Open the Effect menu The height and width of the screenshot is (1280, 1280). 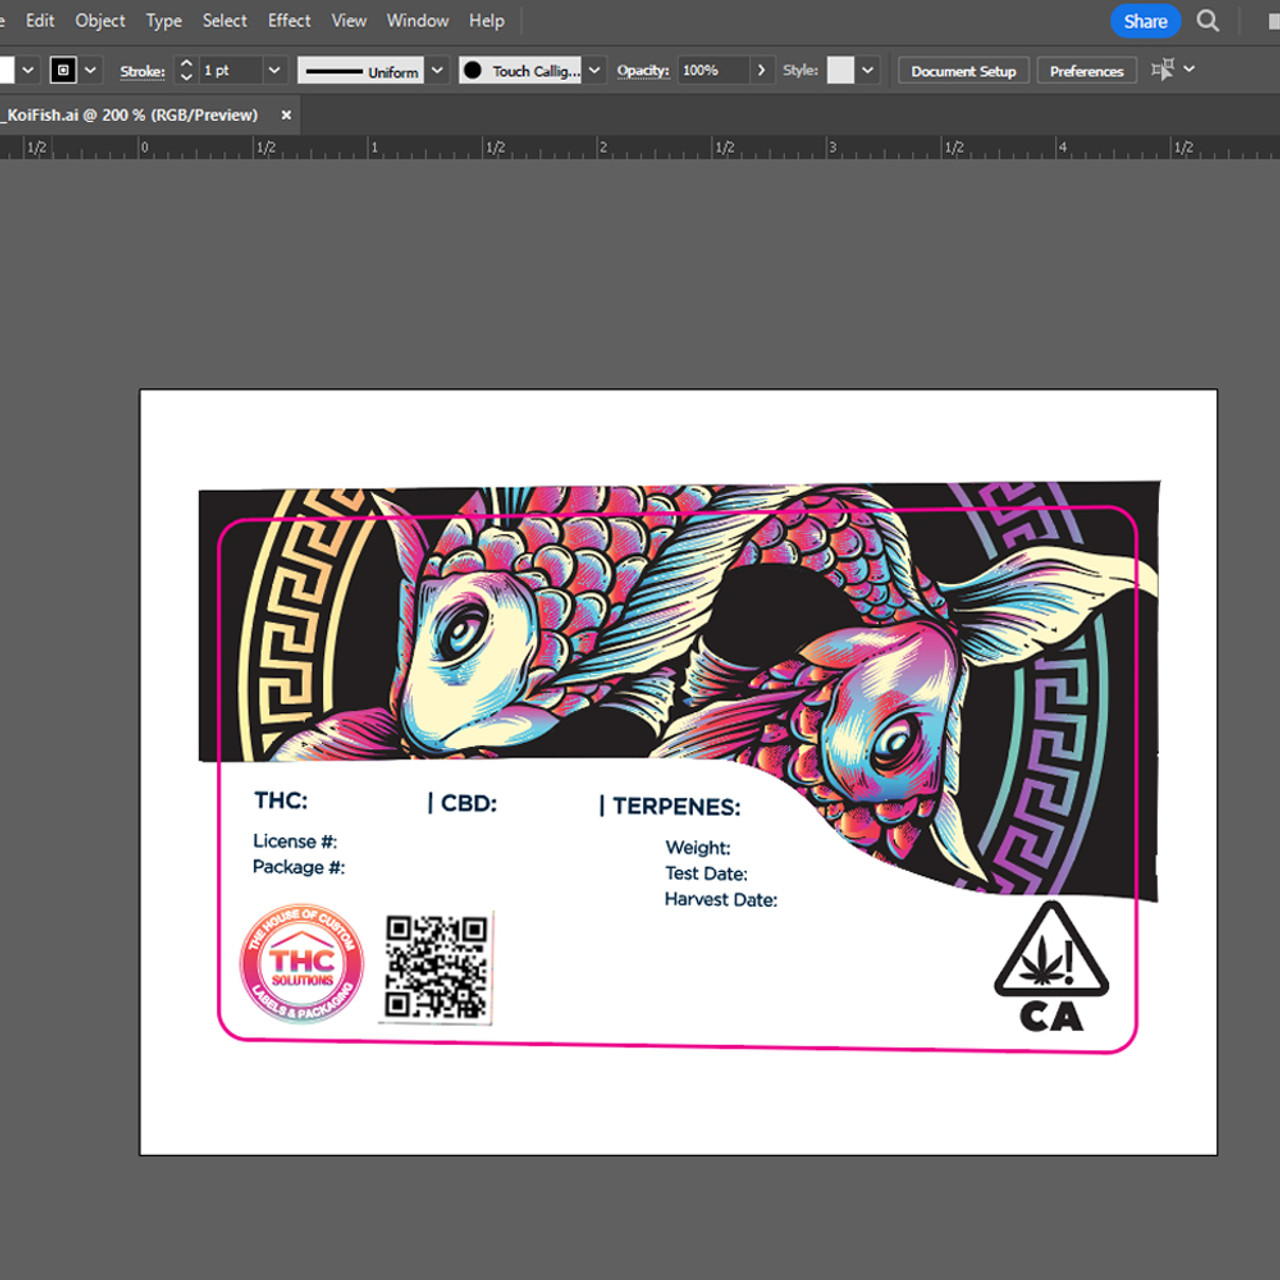tap(289, 21)
